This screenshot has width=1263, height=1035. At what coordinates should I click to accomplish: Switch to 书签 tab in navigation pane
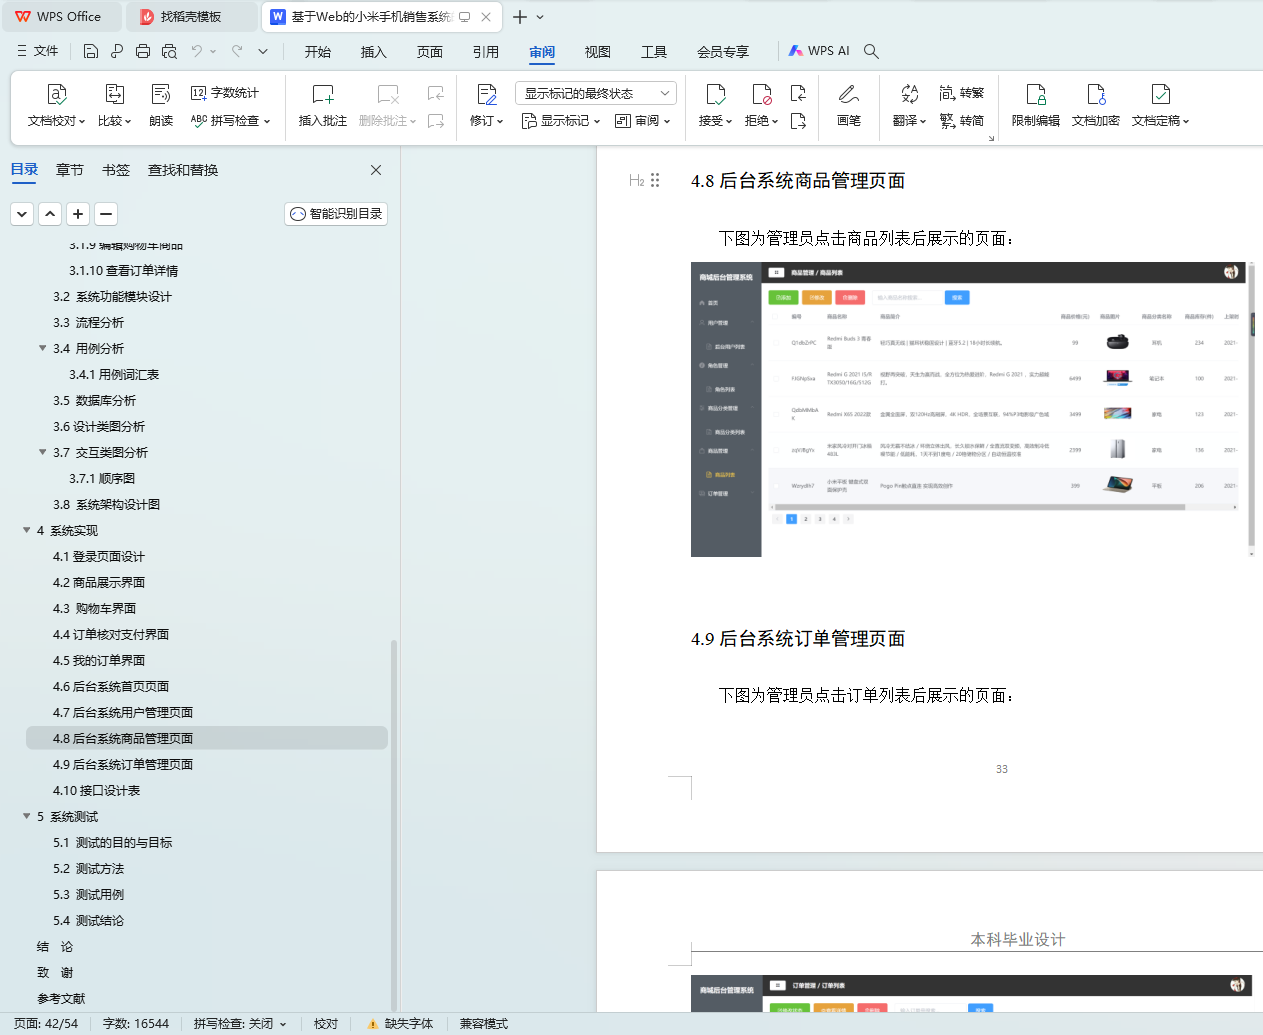(x=116, y=170)
